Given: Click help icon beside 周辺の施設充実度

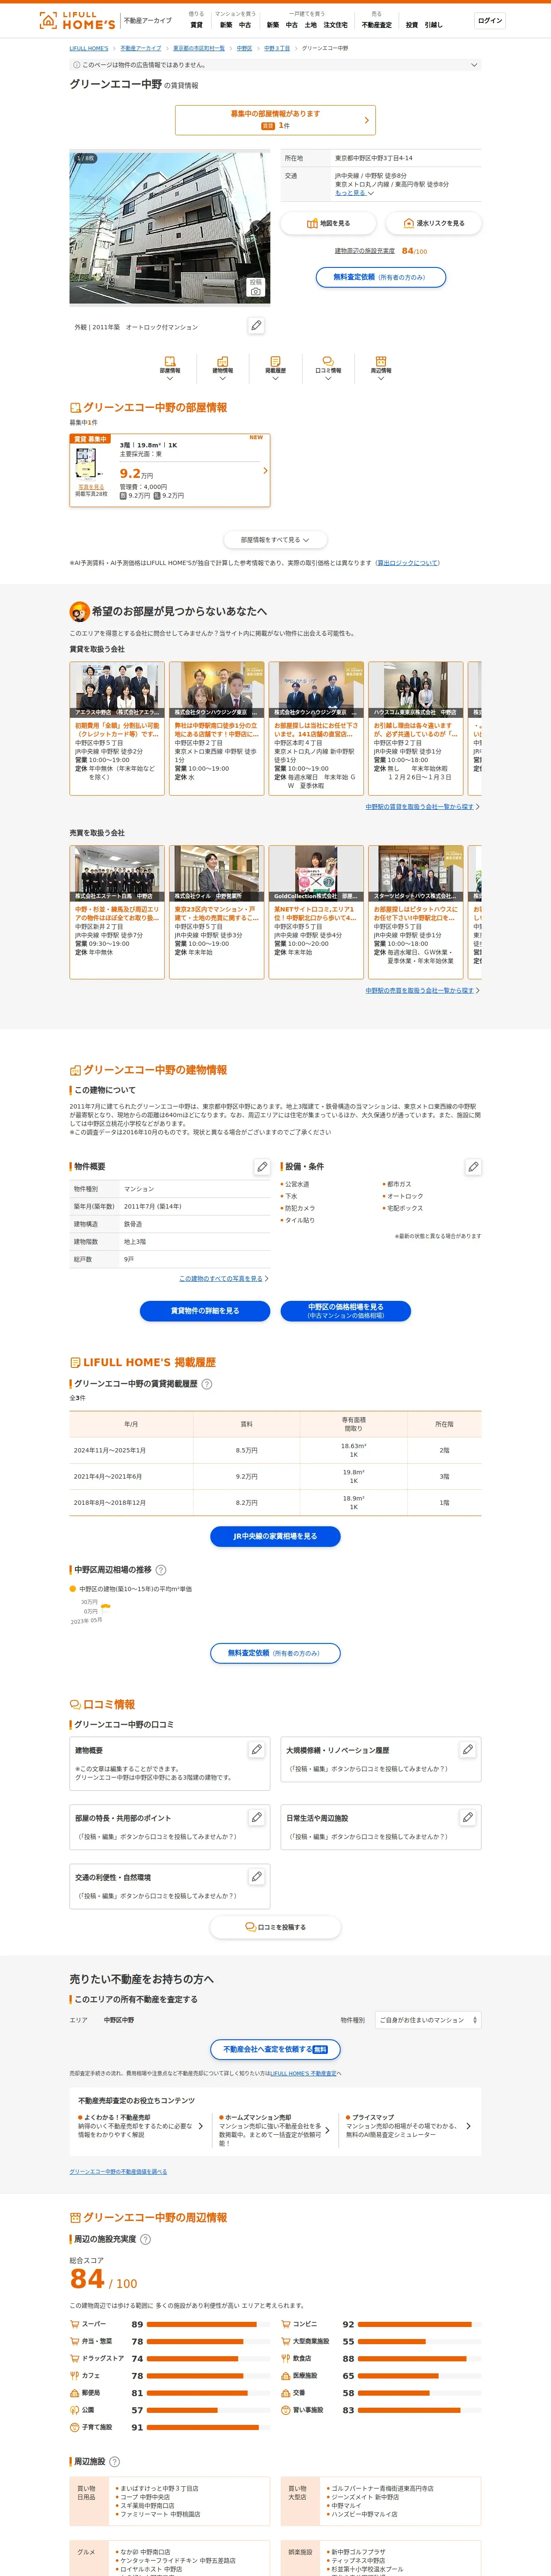Looking at the screenshot, I should click(145, 2239).
